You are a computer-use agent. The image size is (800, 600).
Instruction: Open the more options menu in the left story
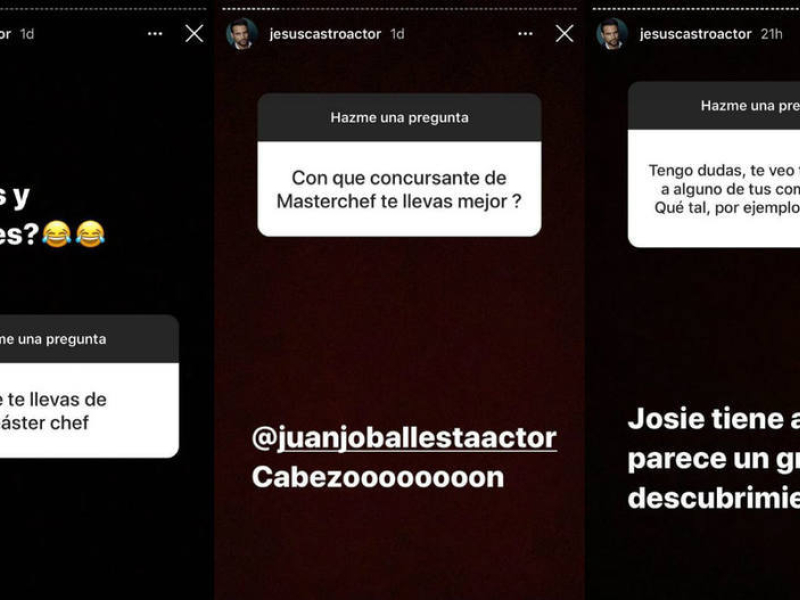coord(155,34)
